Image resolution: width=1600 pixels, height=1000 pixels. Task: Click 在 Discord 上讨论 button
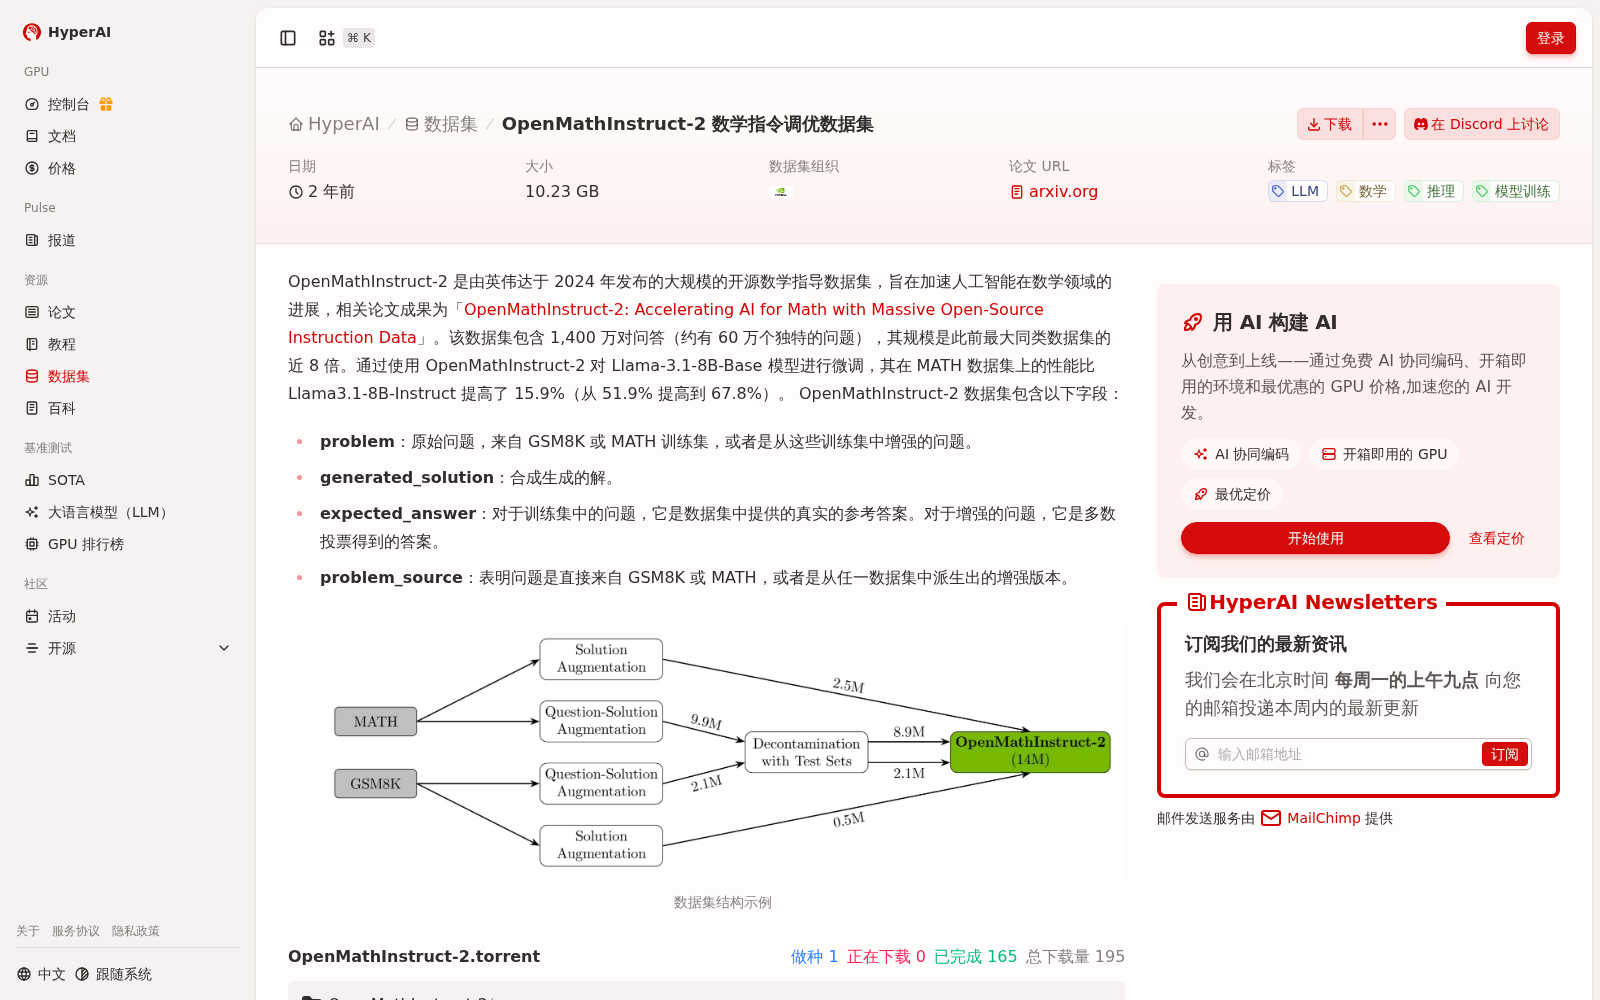(x=1481, y=124)
